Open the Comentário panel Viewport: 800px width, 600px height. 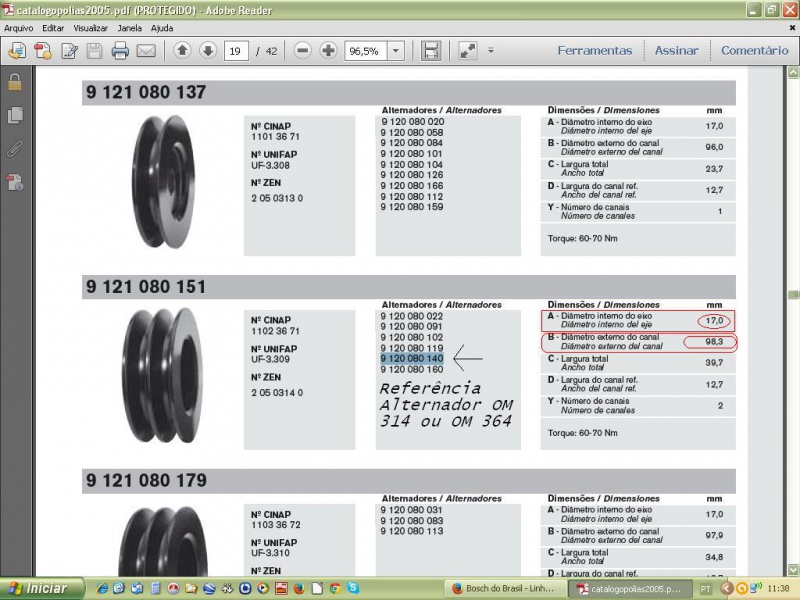coord(755,51)
